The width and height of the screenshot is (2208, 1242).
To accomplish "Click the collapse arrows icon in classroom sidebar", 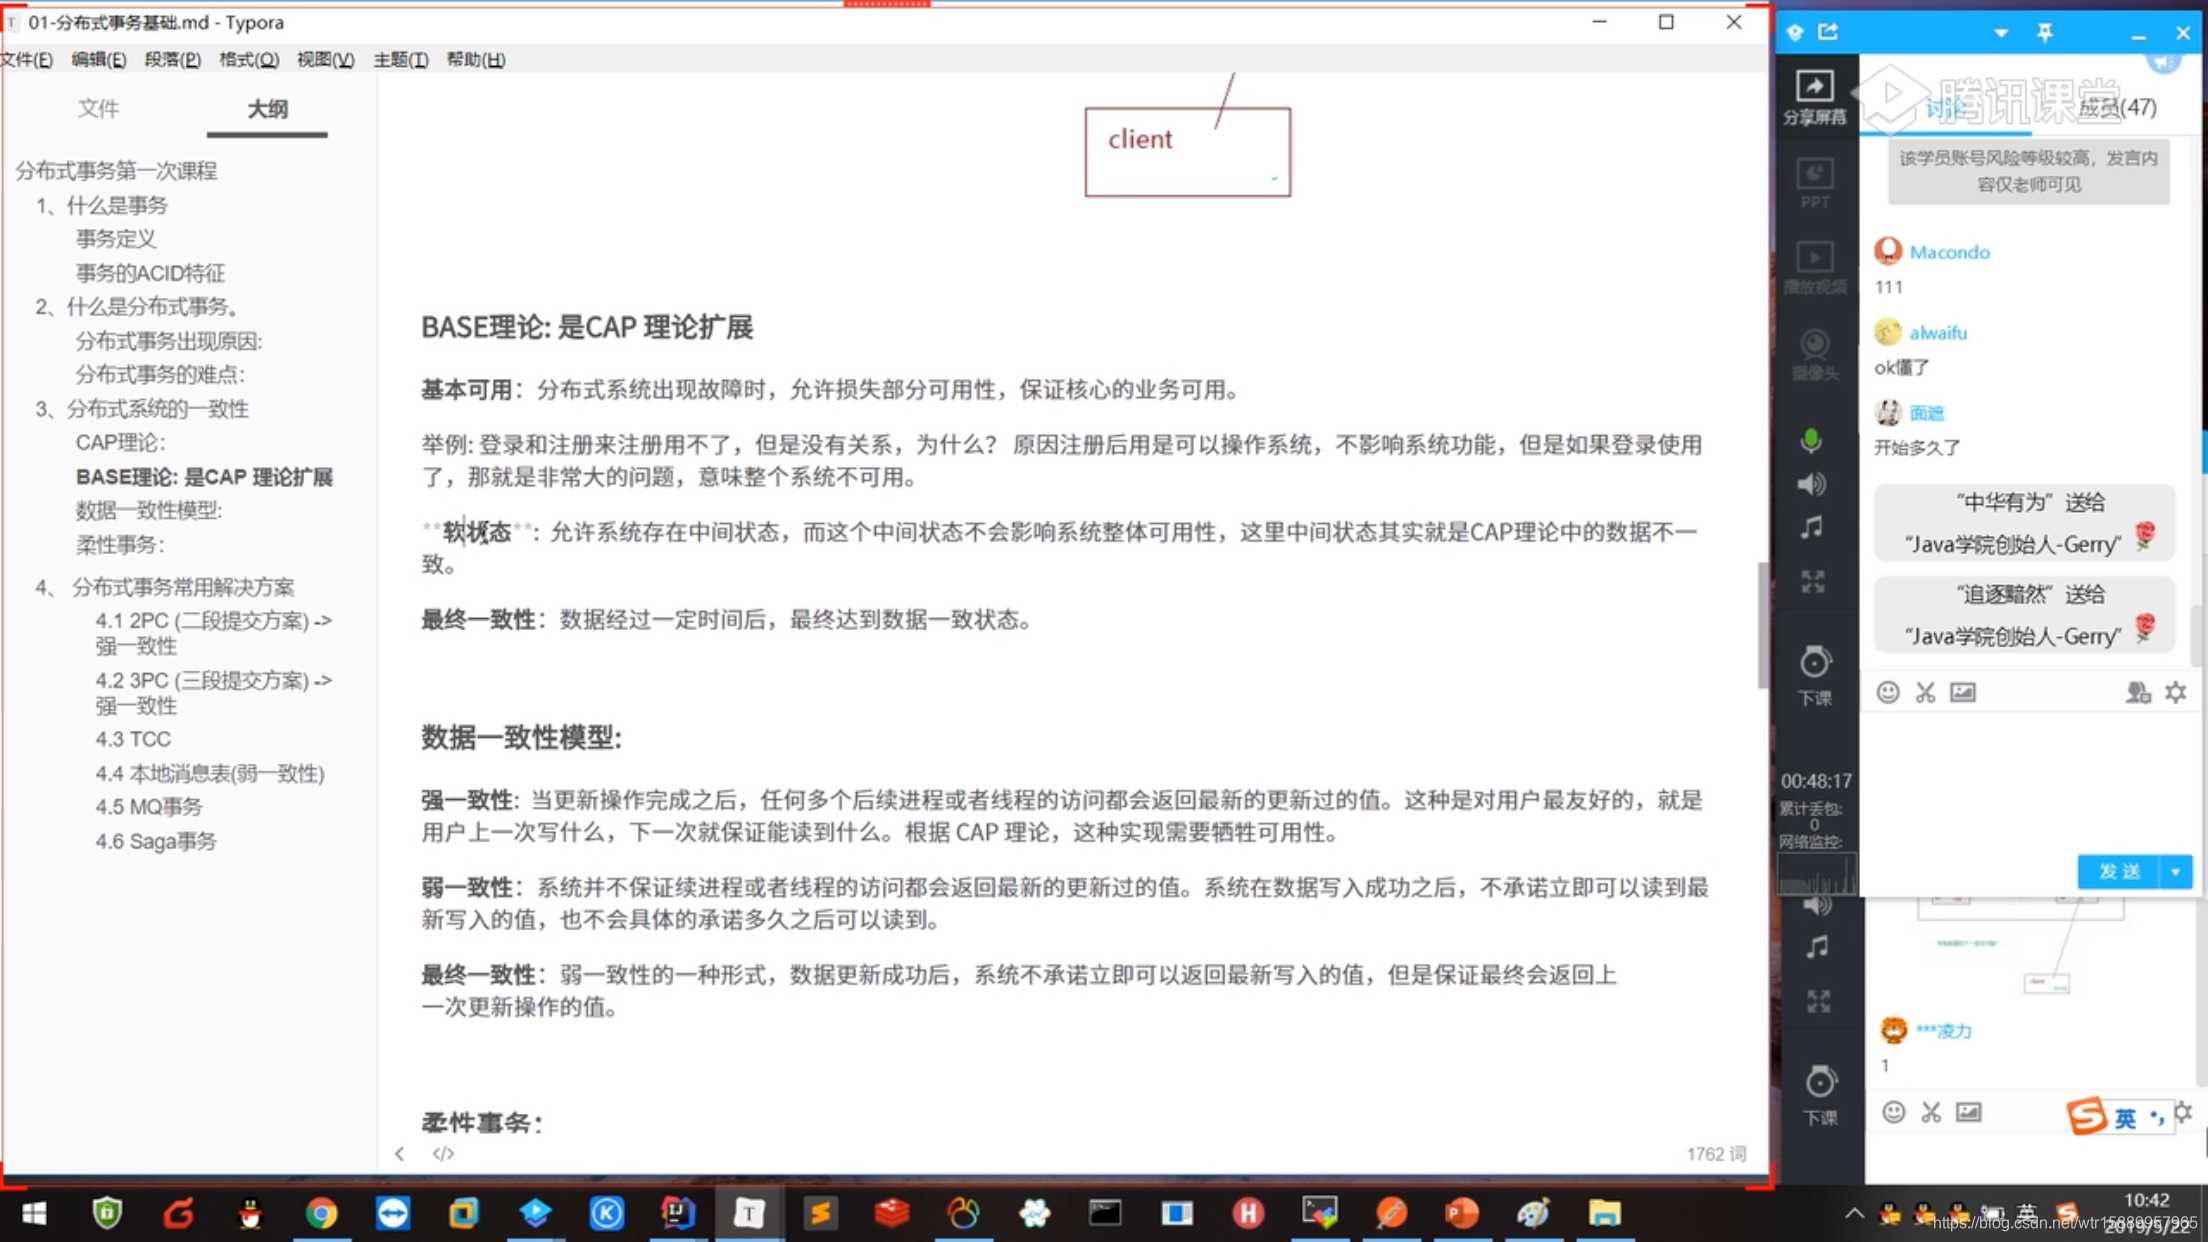I will pyautogui.click(x=1813, y=581).
